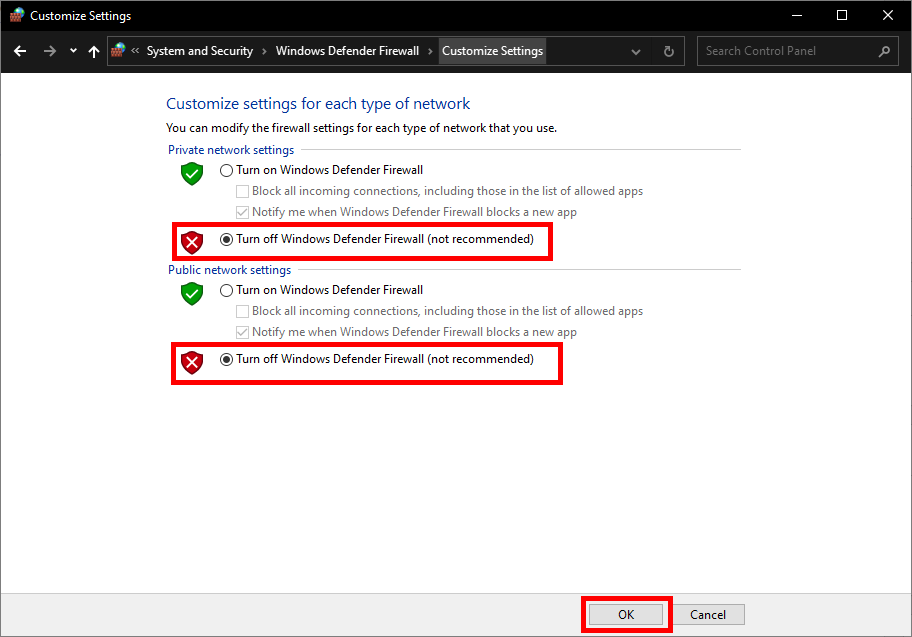The width and height of the screenshot is (912, 637).
Task: Click the Forward navigation arrow
Action: [x=49, y=51]
